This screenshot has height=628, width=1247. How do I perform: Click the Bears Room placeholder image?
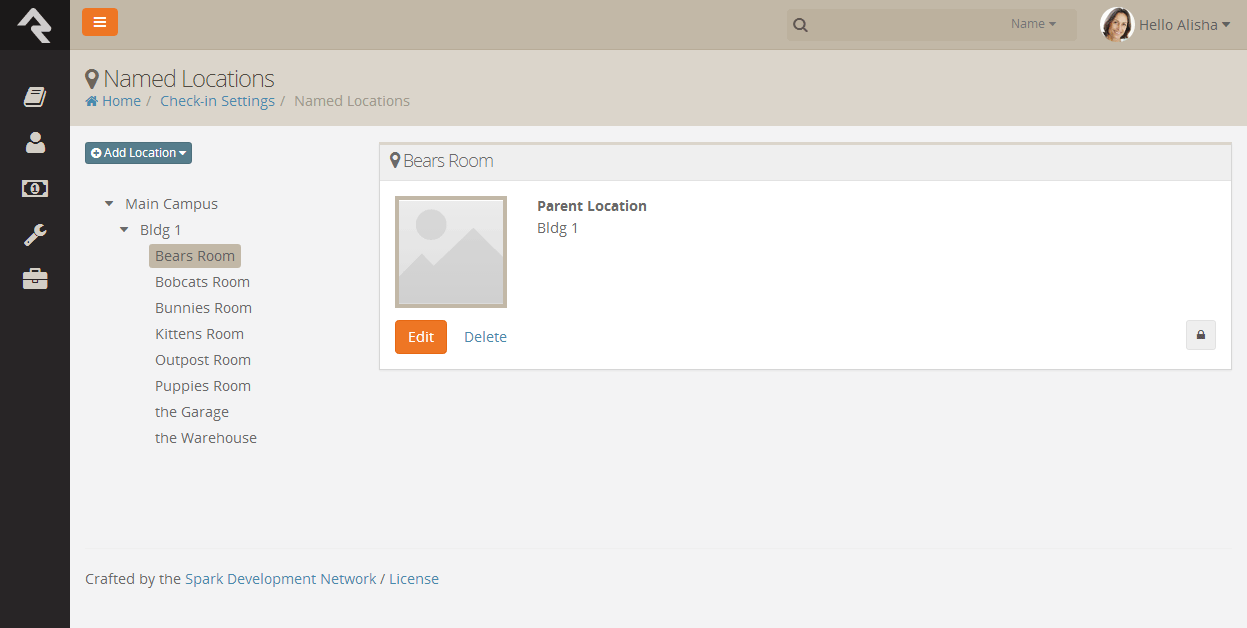451,252
